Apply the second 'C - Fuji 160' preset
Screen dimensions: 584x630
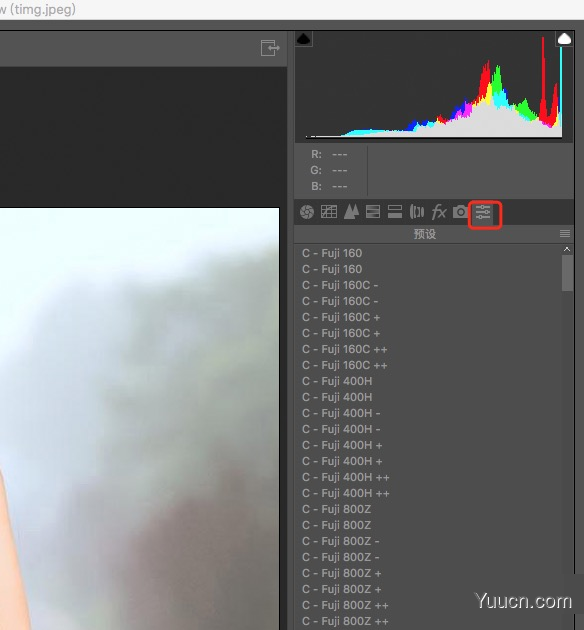[332, 269]
